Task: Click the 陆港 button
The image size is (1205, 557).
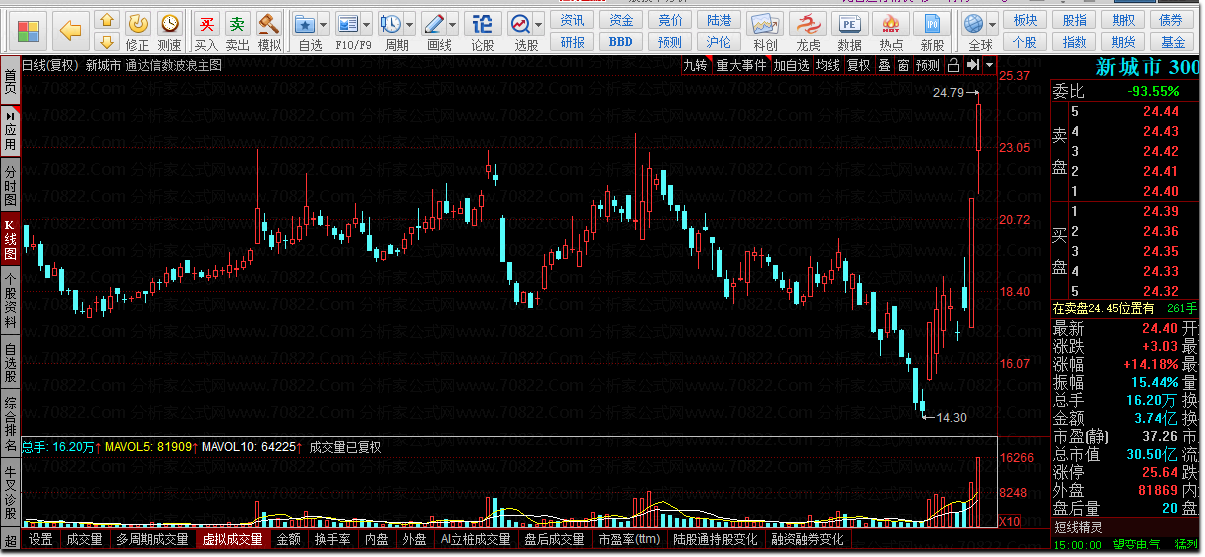Action: [x=718, y=20]
